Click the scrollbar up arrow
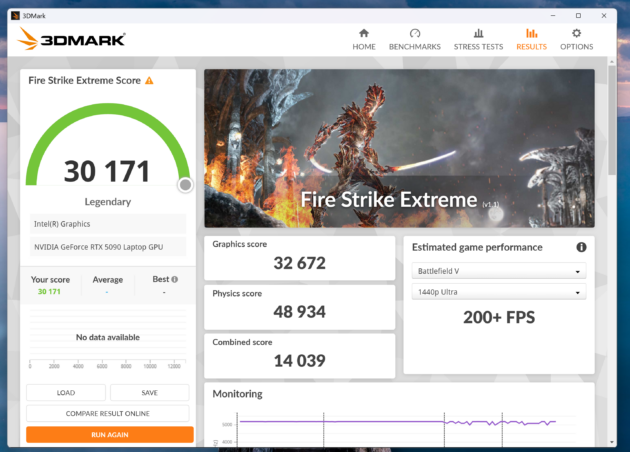Image resolution: width=630 pixels, height=452 pixels. click(612, 61)
